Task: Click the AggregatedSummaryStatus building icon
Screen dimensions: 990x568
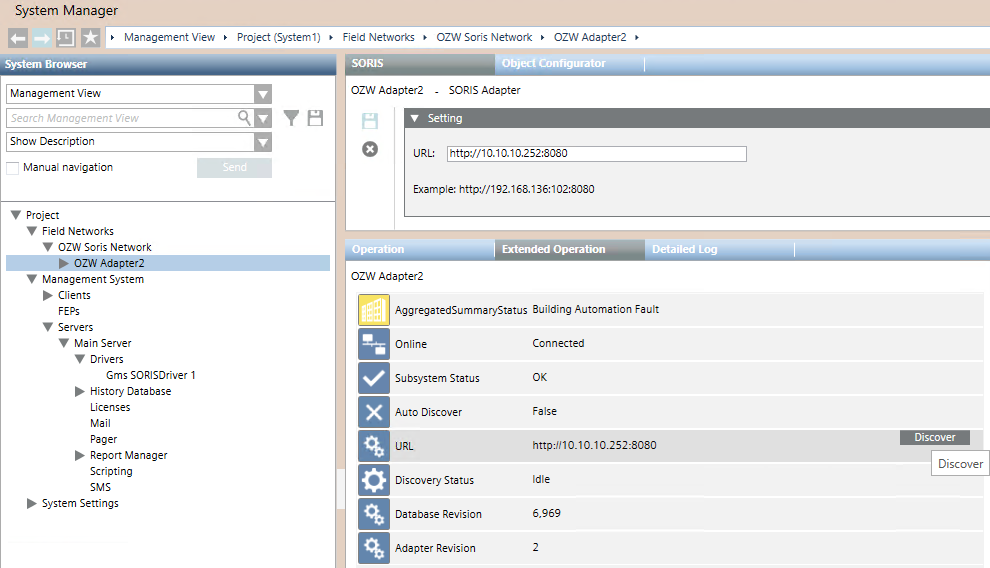Action: [374, 310]
